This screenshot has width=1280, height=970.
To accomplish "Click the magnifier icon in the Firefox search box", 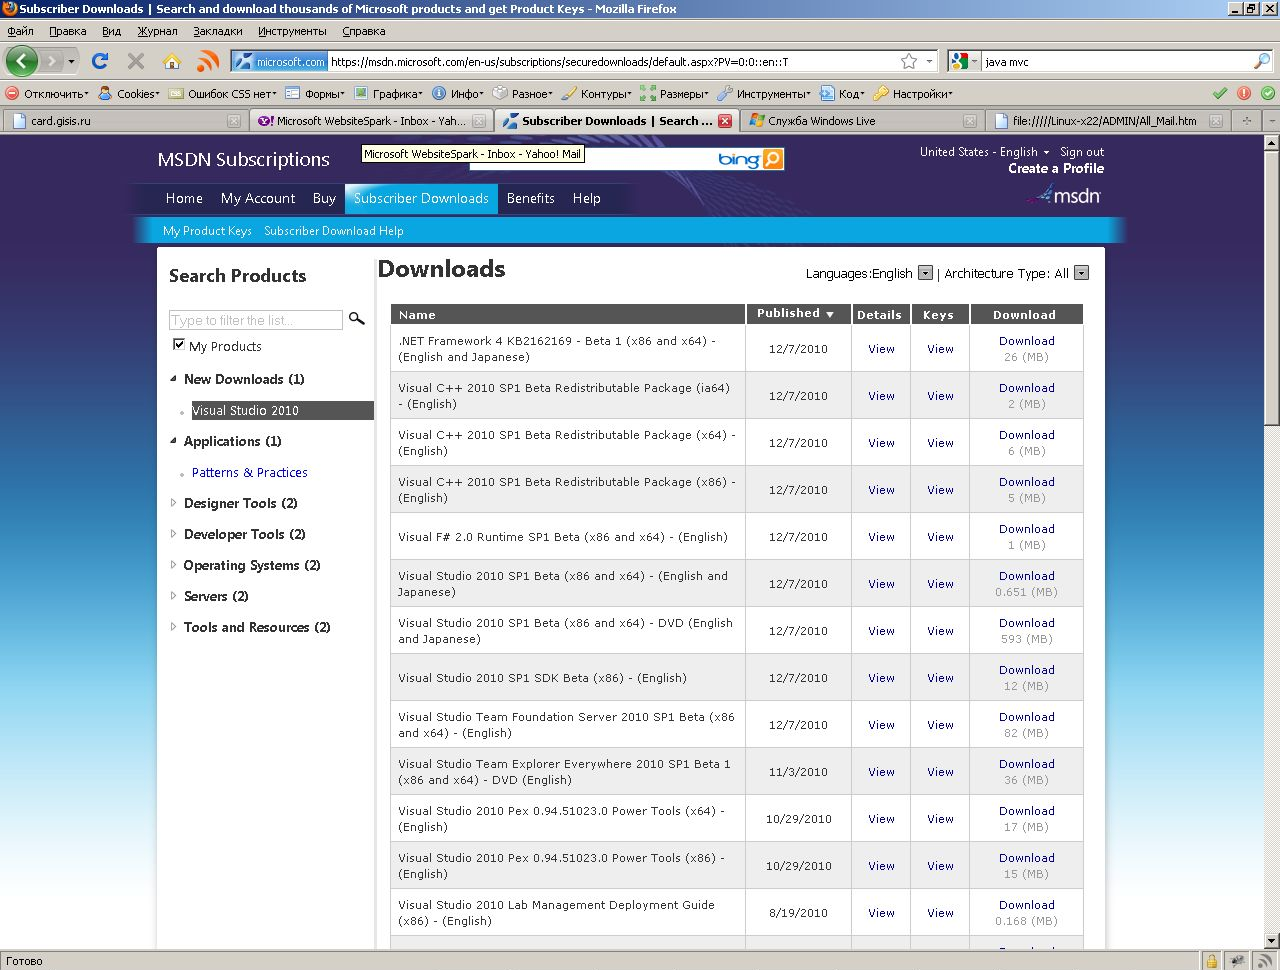I will click(1262, 61).
